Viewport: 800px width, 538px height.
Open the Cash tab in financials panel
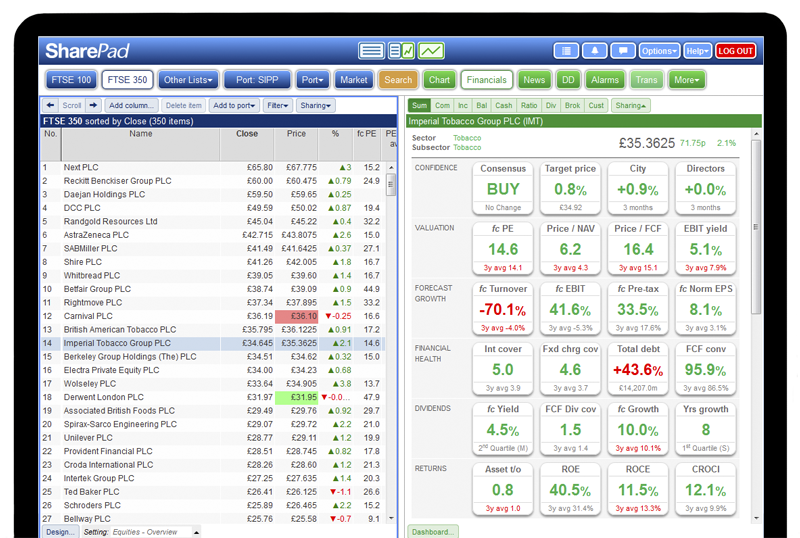pos(504,105)
